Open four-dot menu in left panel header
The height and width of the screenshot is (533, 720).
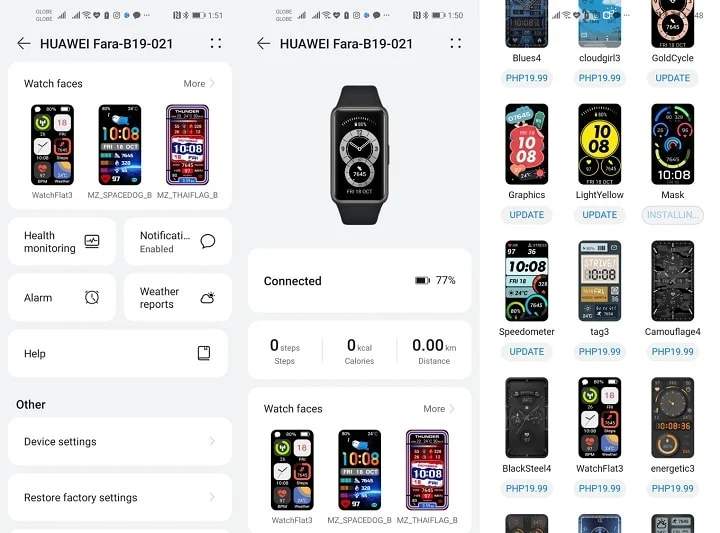pos(216,44)
